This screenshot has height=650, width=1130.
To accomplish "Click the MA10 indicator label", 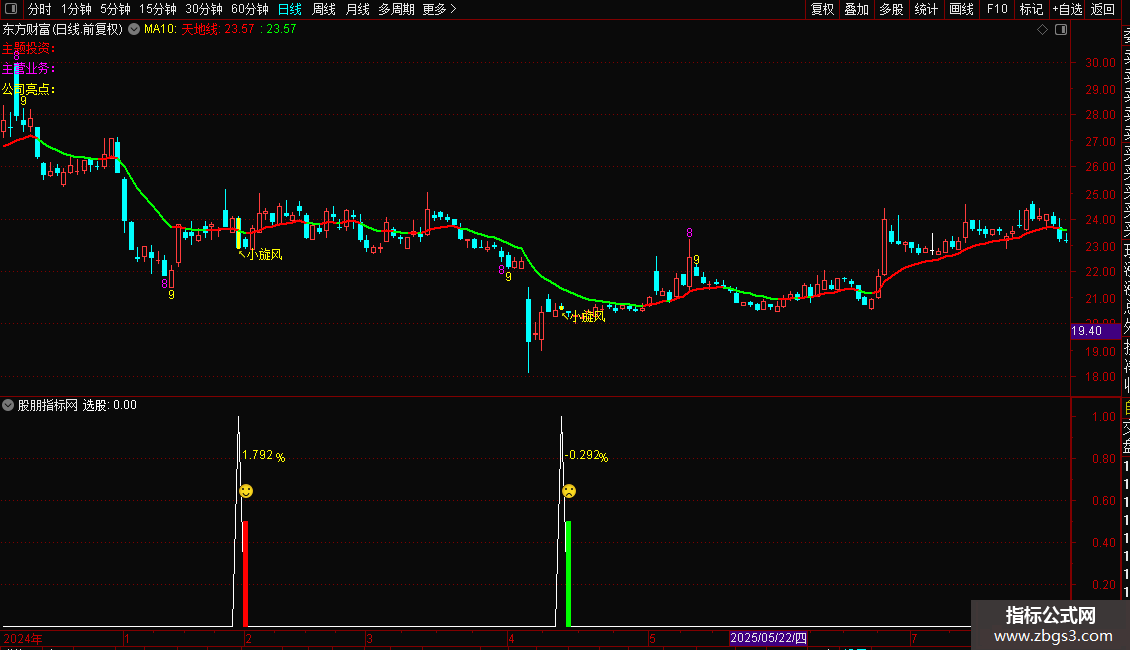I will pyautogui.click(x=160, y=29).
